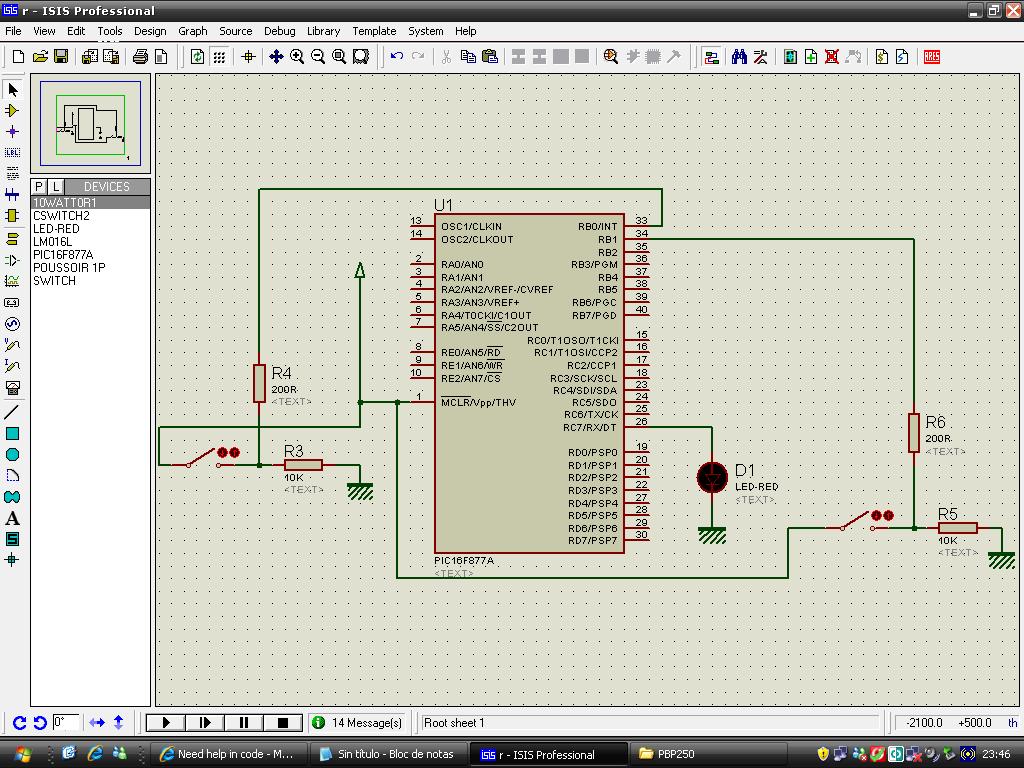Click the rotate clockwise icon
The width and height of the screenshot is (1024, 768).
click(19, 722)
